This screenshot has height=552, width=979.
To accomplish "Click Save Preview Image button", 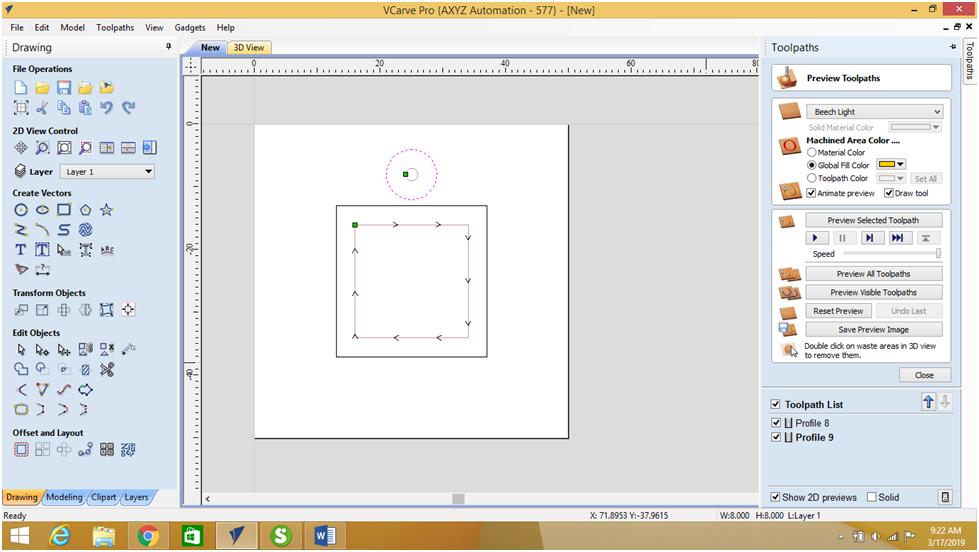I will [x=873, y=330].
